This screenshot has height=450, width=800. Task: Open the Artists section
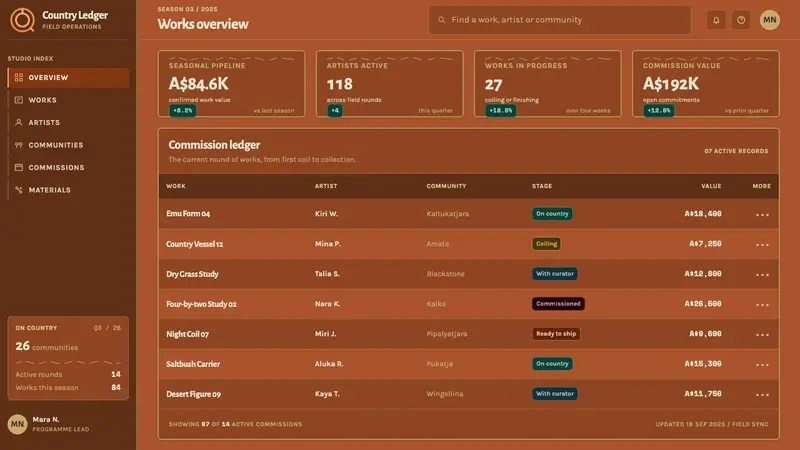68,122
